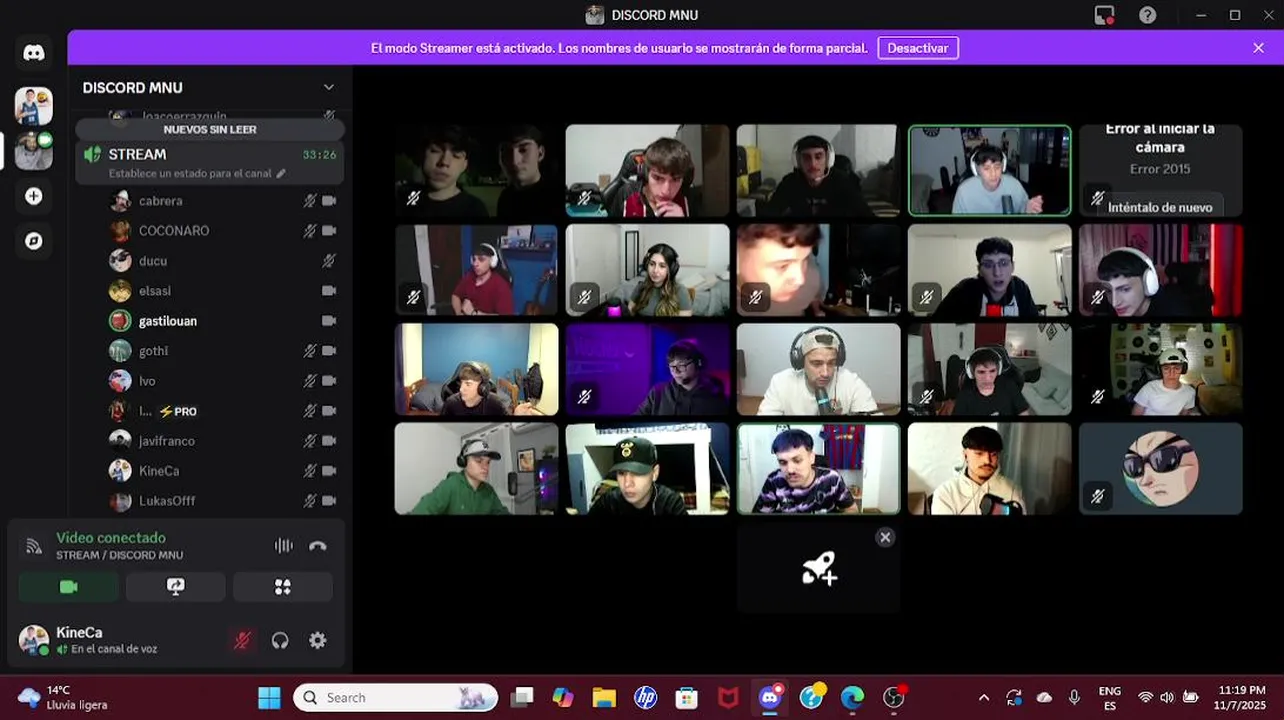Select the basketball player server icon

pyautogui.click(x=34, y=105)
